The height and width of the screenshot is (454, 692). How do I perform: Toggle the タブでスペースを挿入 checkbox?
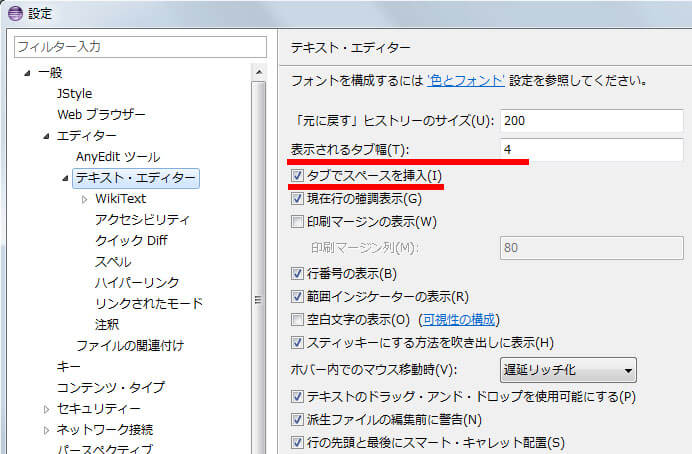(296, 177)
